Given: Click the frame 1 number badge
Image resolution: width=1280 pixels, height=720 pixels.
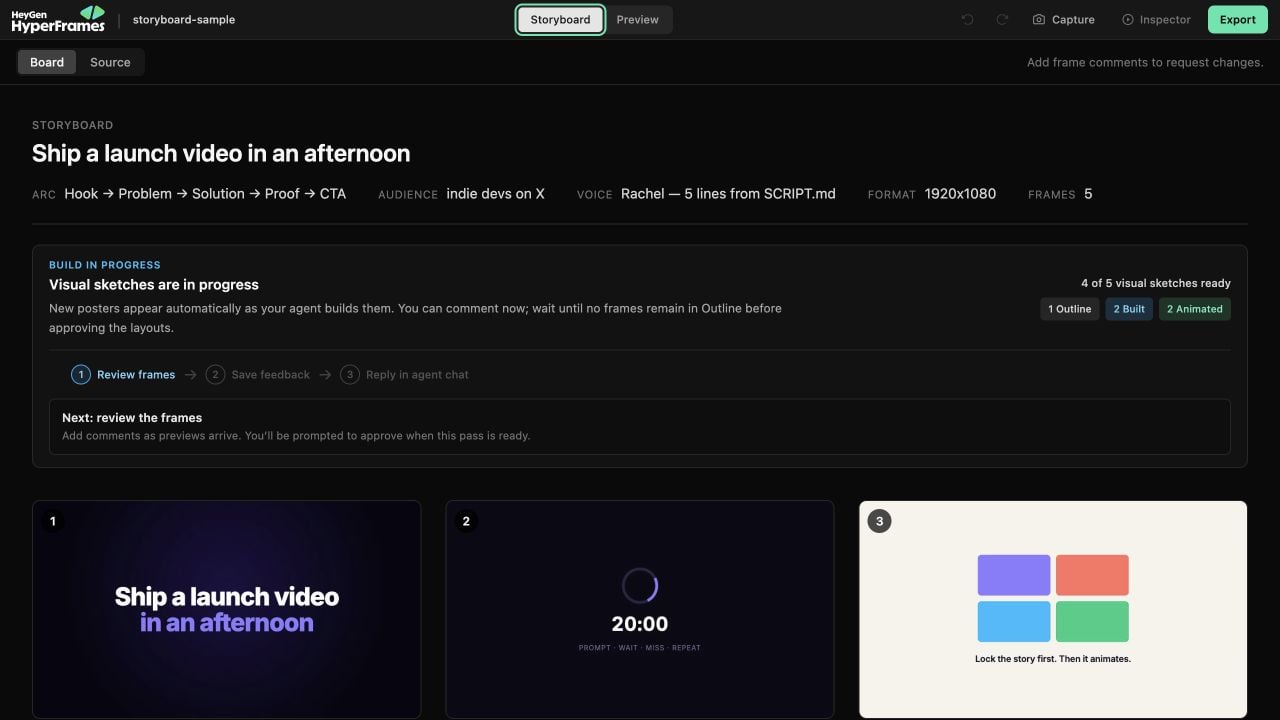Looking at the screenshot, I should tap(52, 521).
